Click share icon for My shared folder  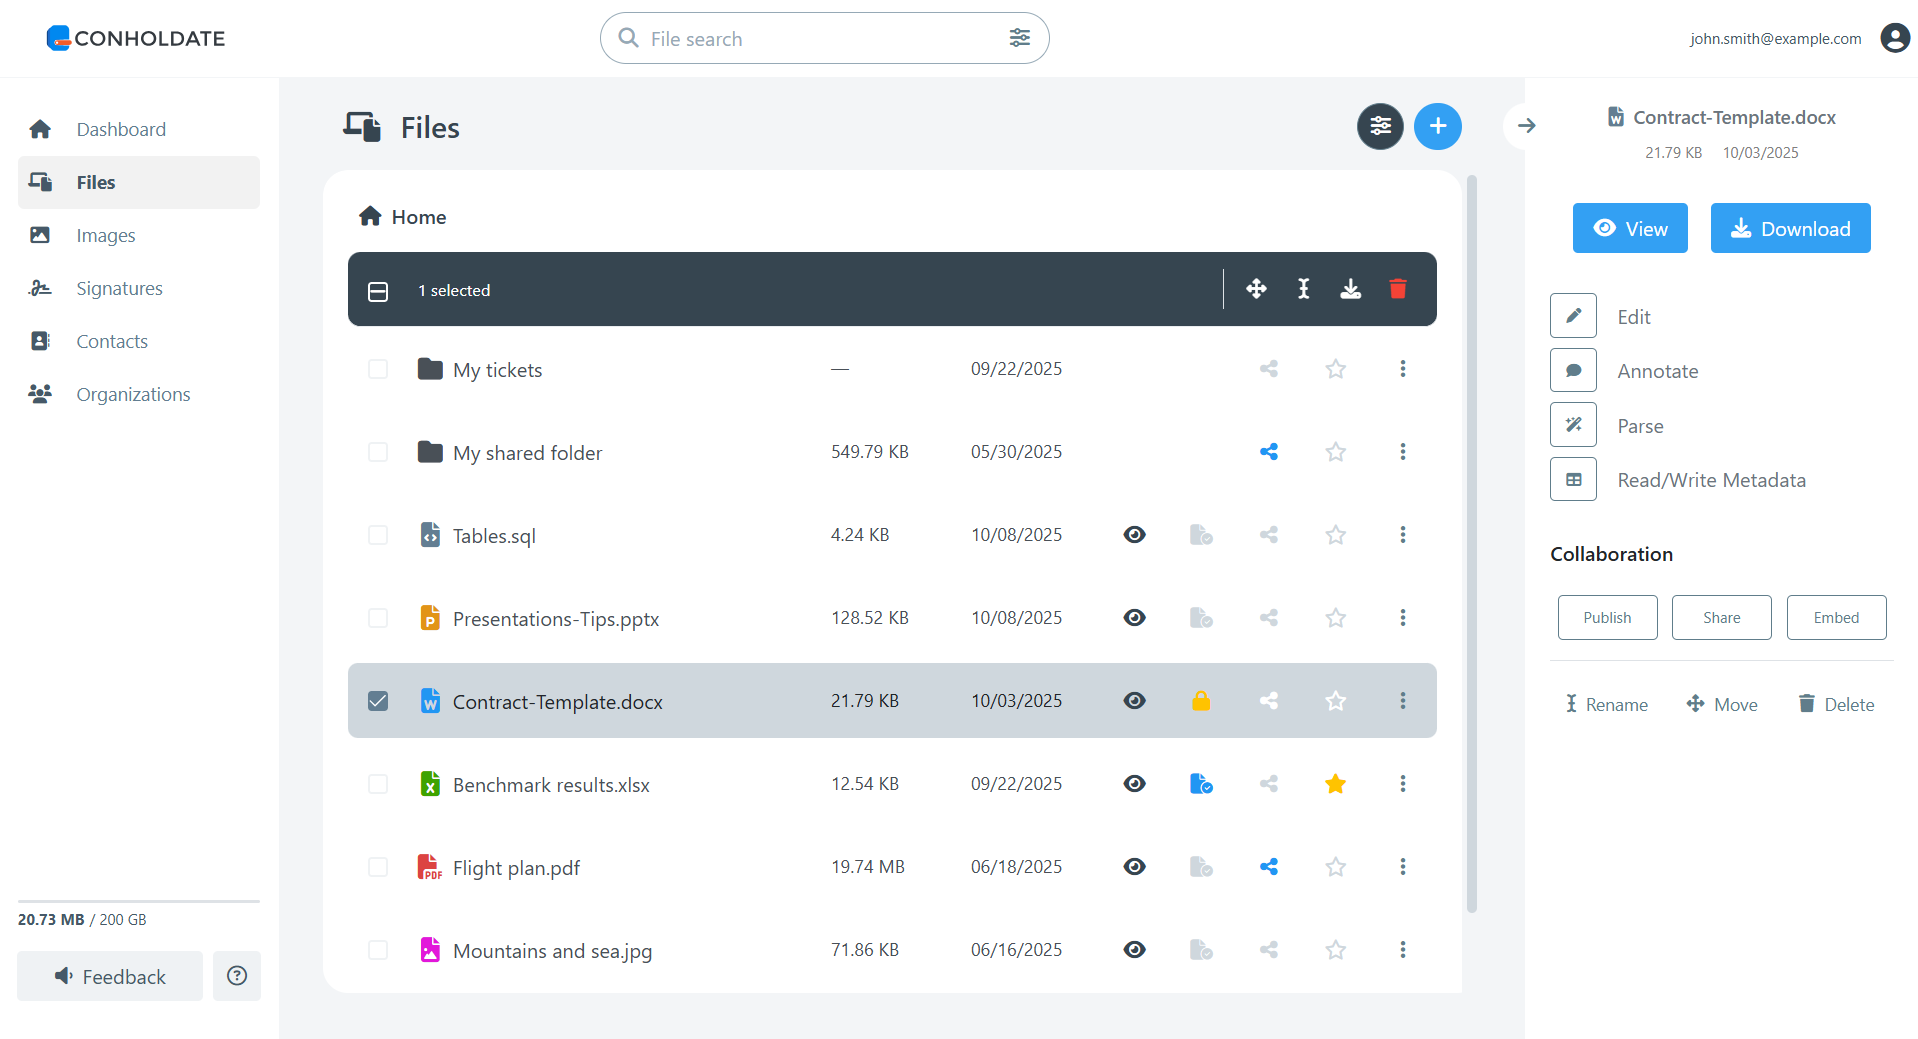coord(1268,452)
